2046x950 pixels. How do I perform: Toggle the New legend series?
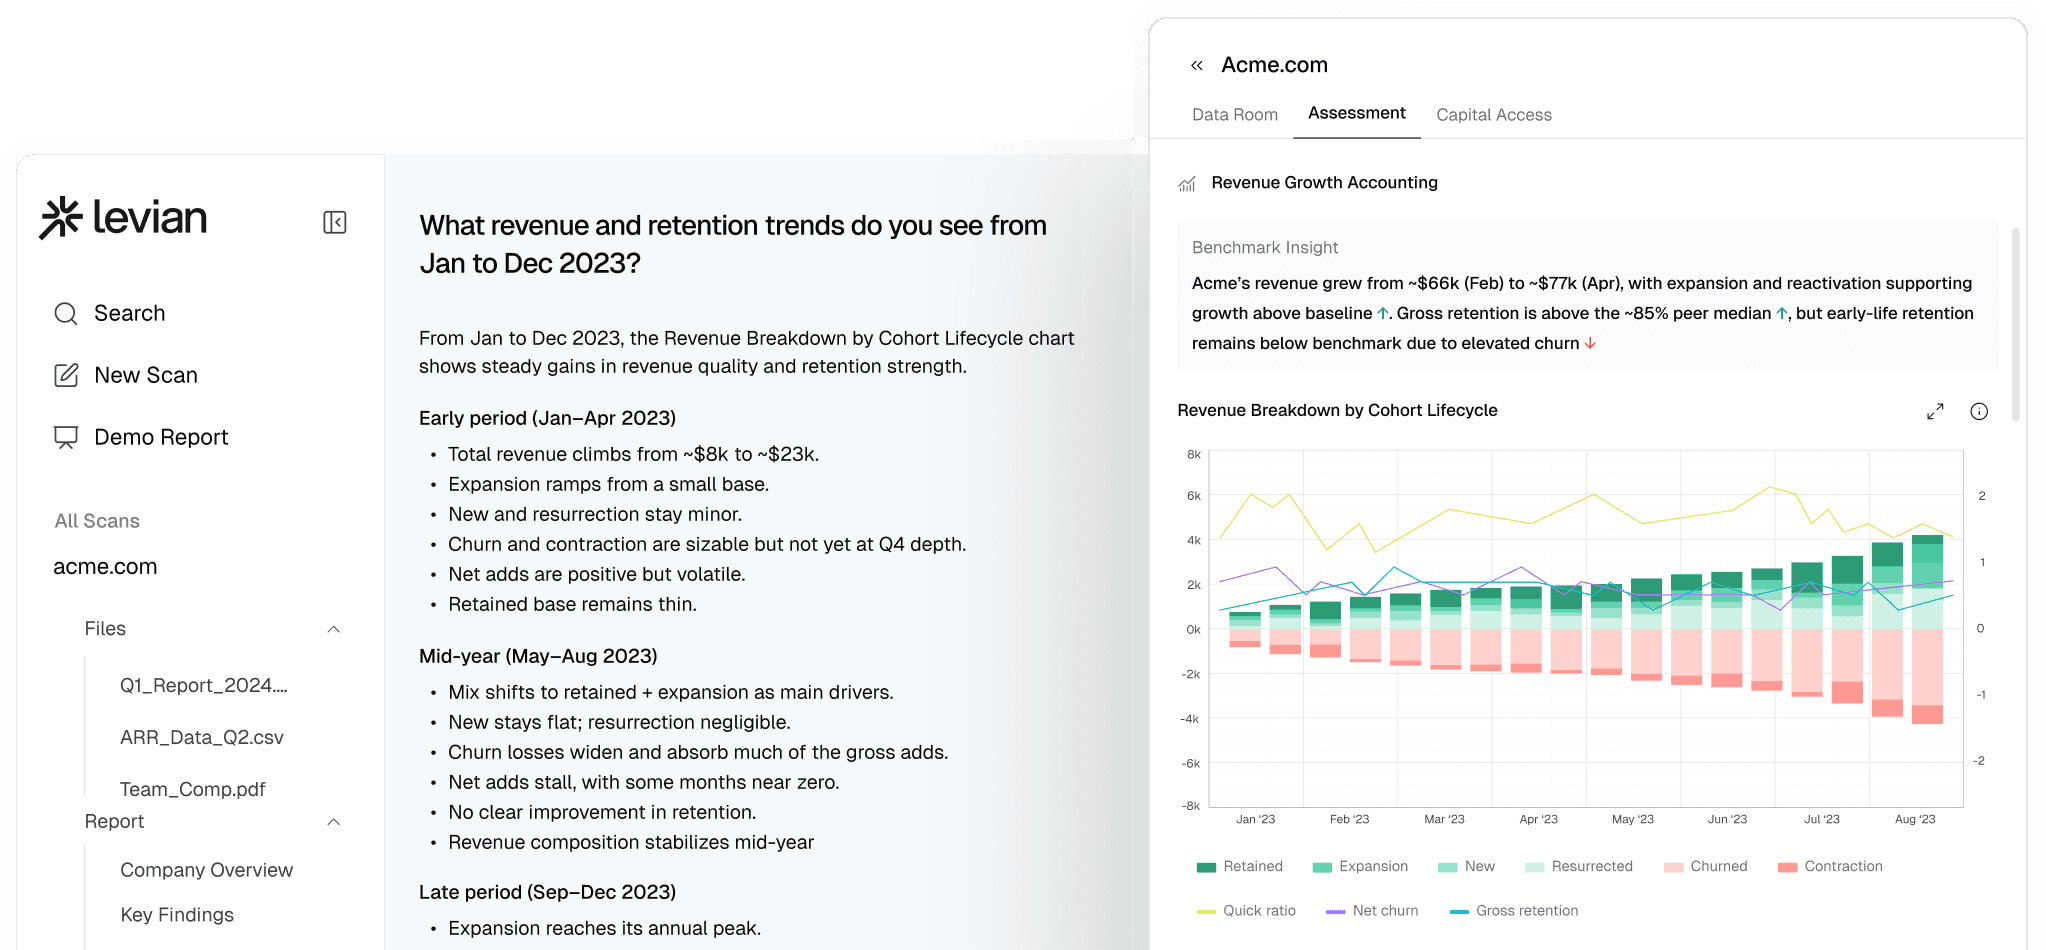point(1466,867)
